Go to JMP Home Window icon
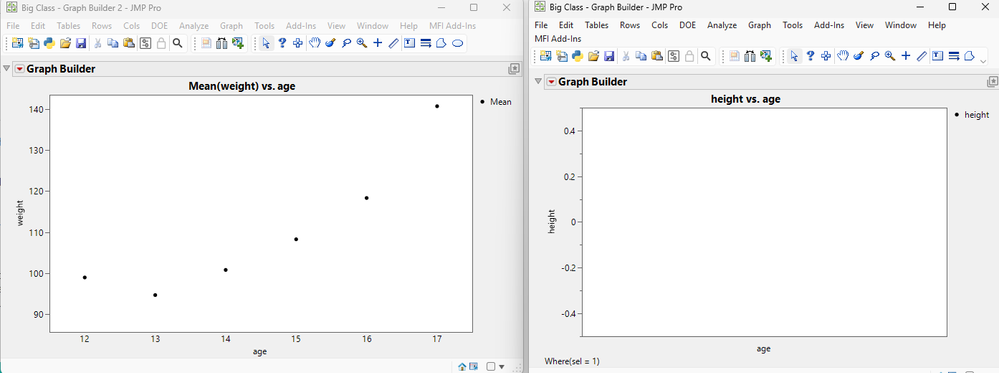This screenshot has width=999, height=373. pyautogui.click(x=463, y=367)
